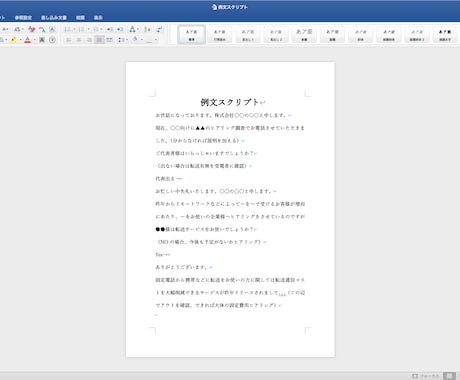460x380 pixels.
Task: Apply the 見出し 1 style from the gallery
Action: pyautogui.click(x=248, y=35)
